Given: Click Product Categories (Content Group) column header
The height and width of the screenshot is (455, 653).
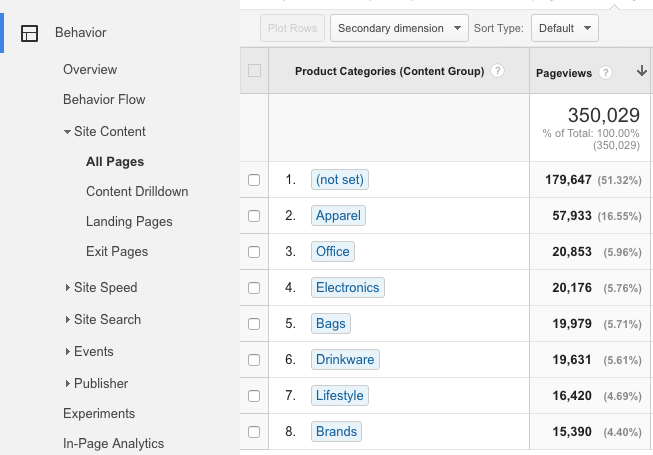Looking at the screenshot, I should (389, 71).
